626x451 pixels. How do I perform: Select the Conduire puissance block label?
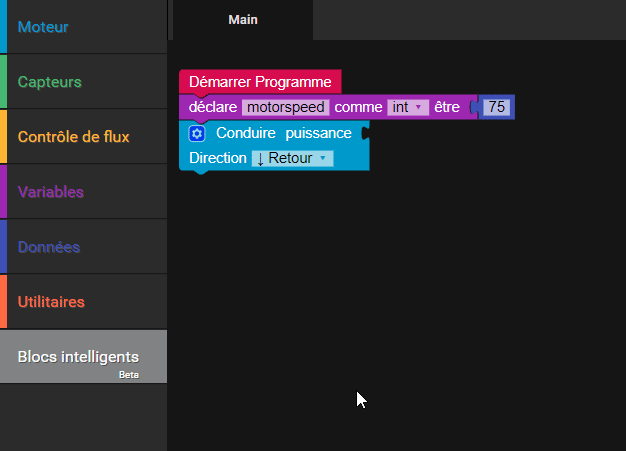283,133
